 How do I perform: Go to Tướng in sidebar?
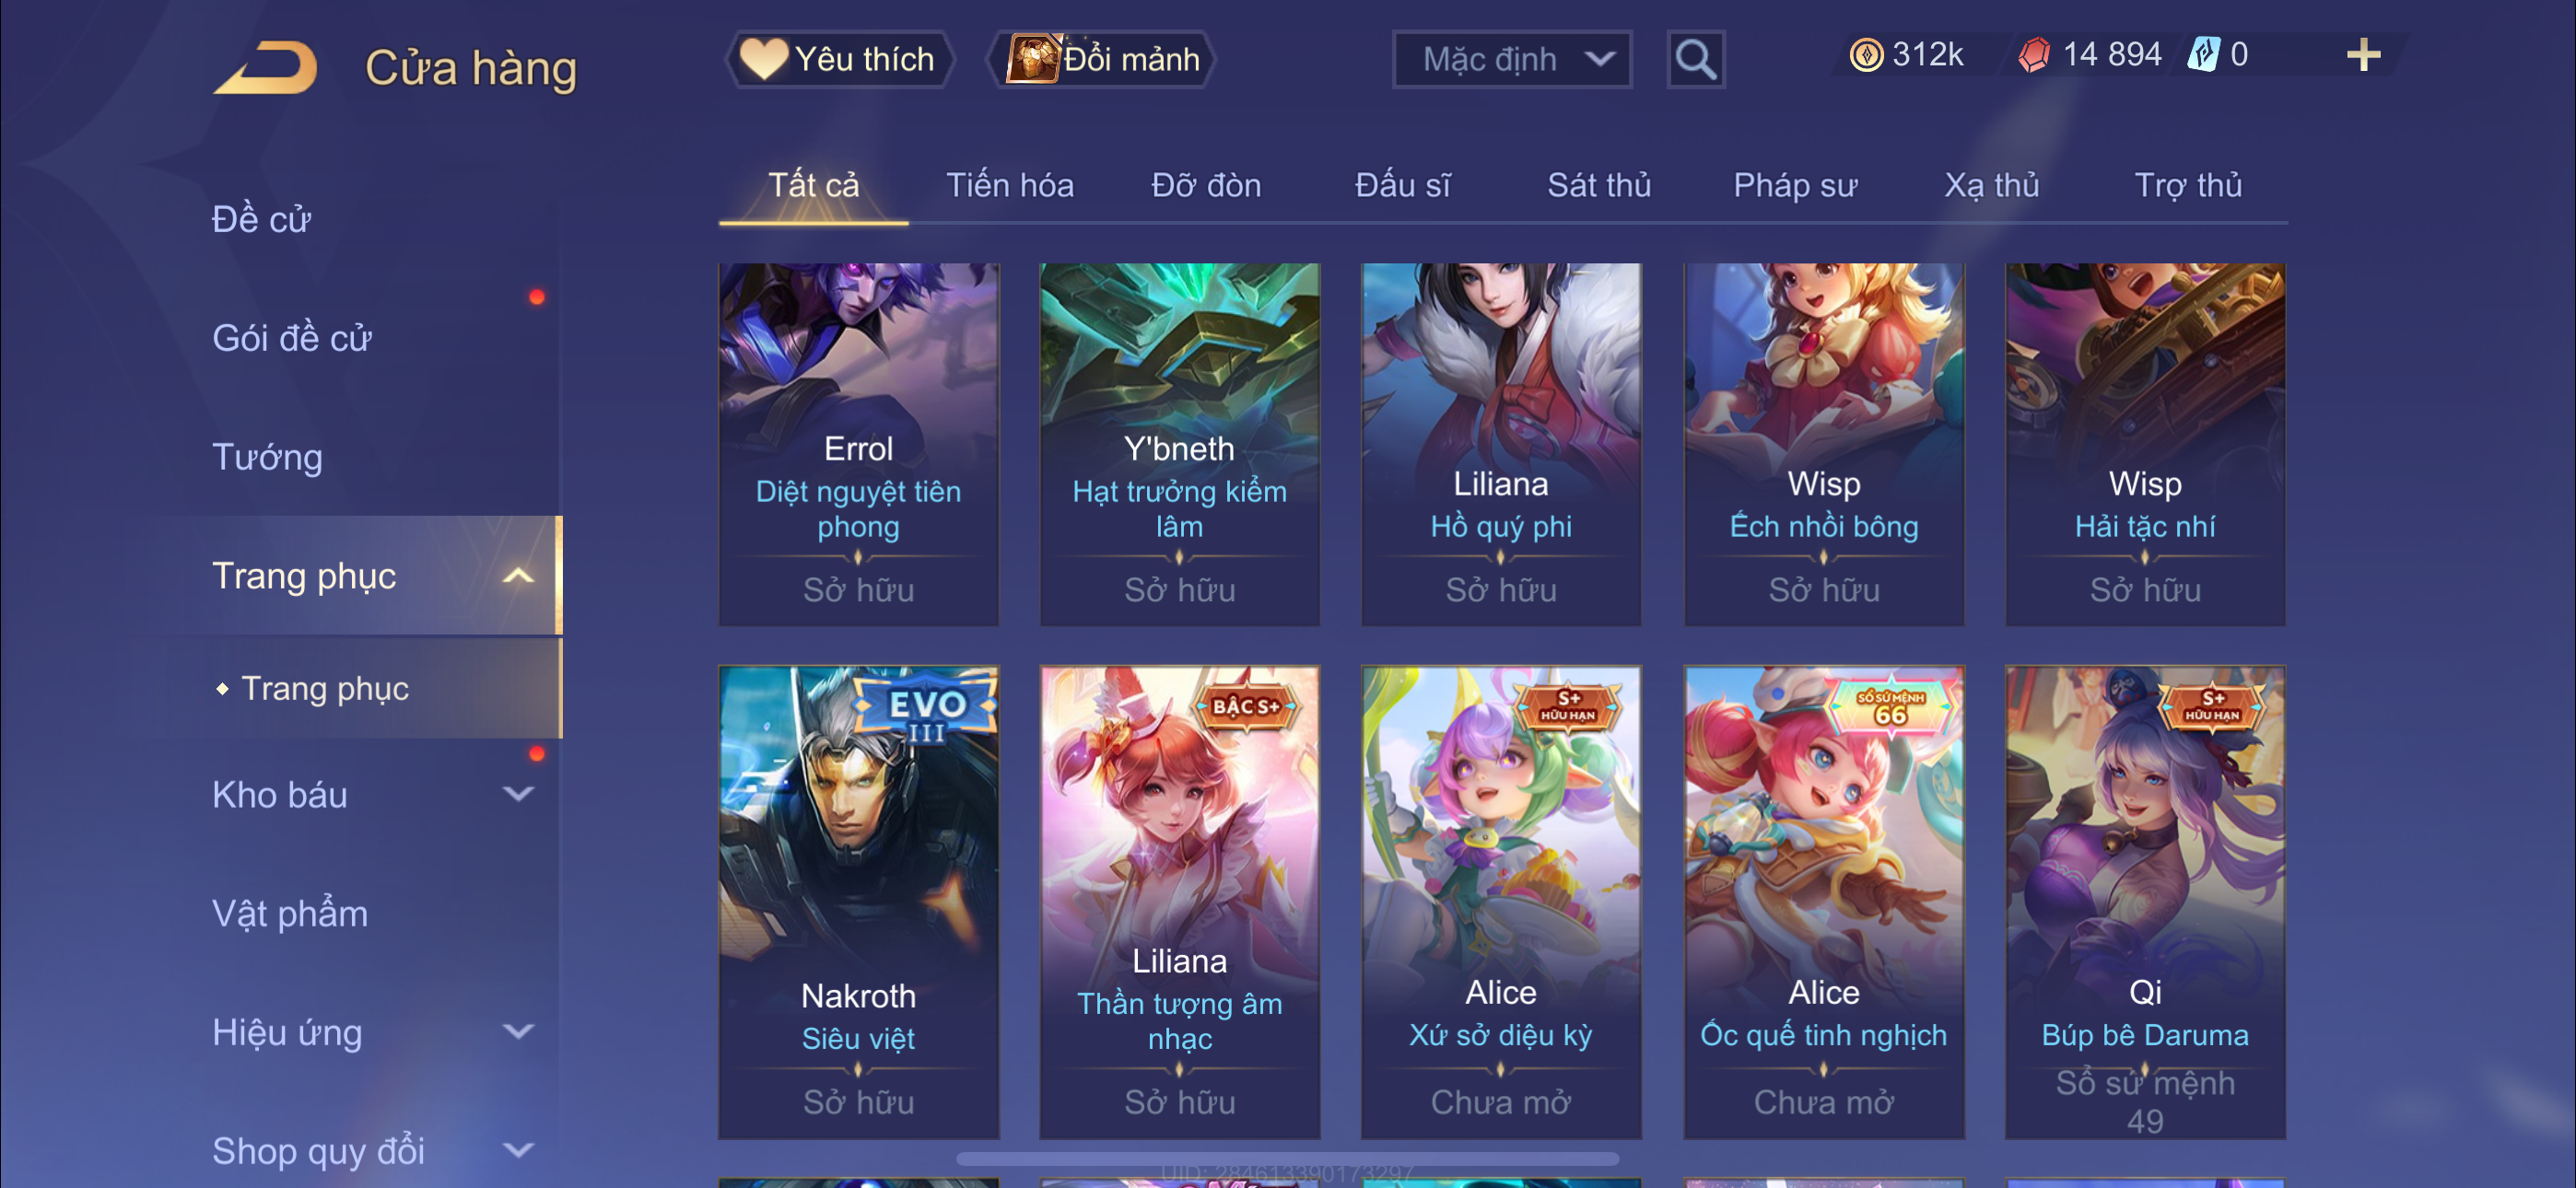(267, 457)
